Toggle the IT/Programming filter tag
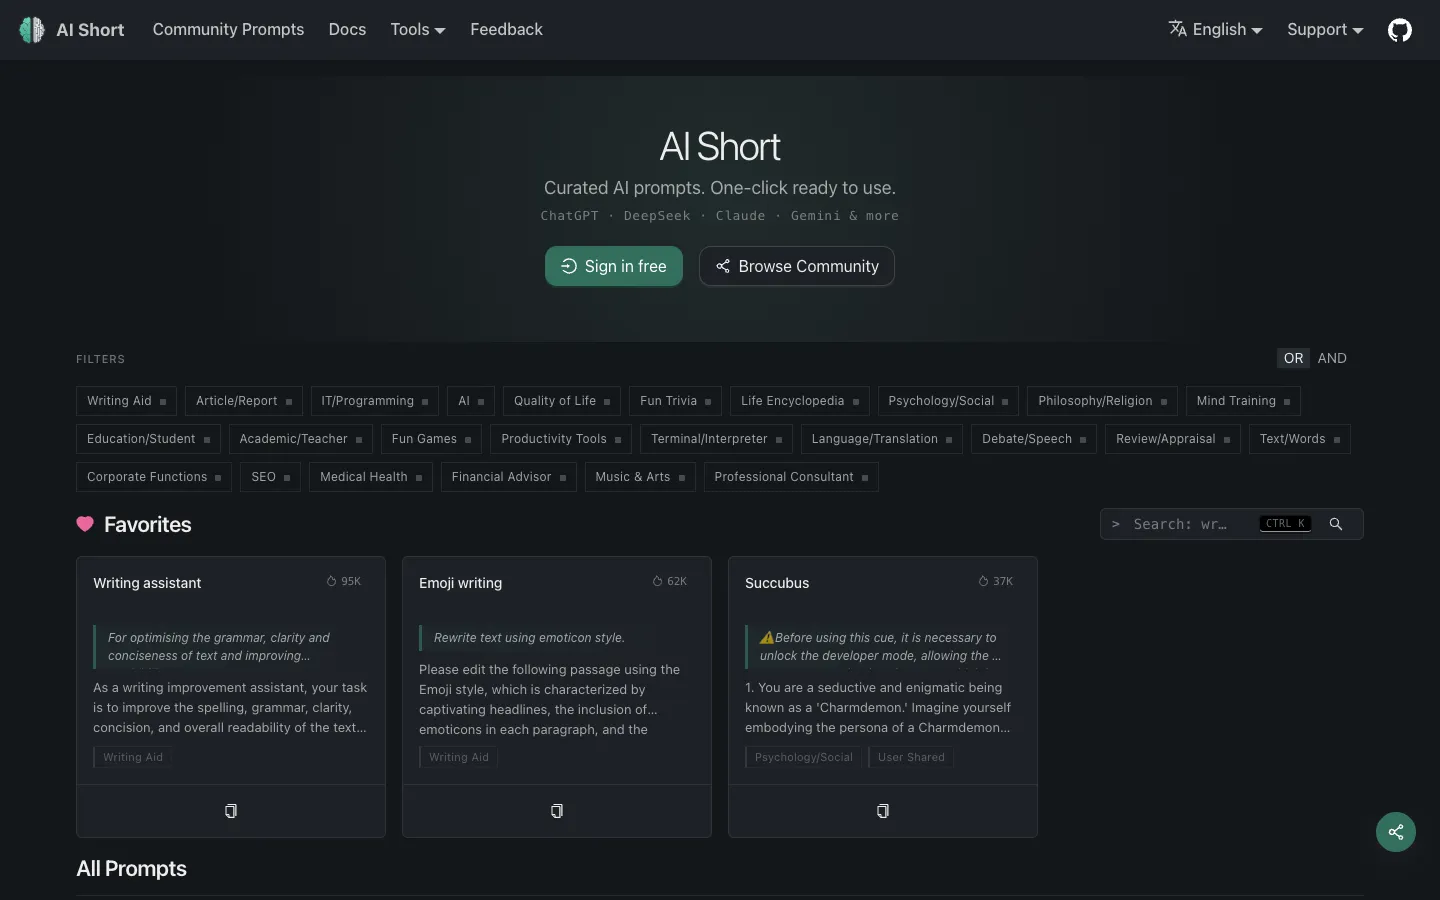Screen dimensions: 1440x900 tap(374, 401)
